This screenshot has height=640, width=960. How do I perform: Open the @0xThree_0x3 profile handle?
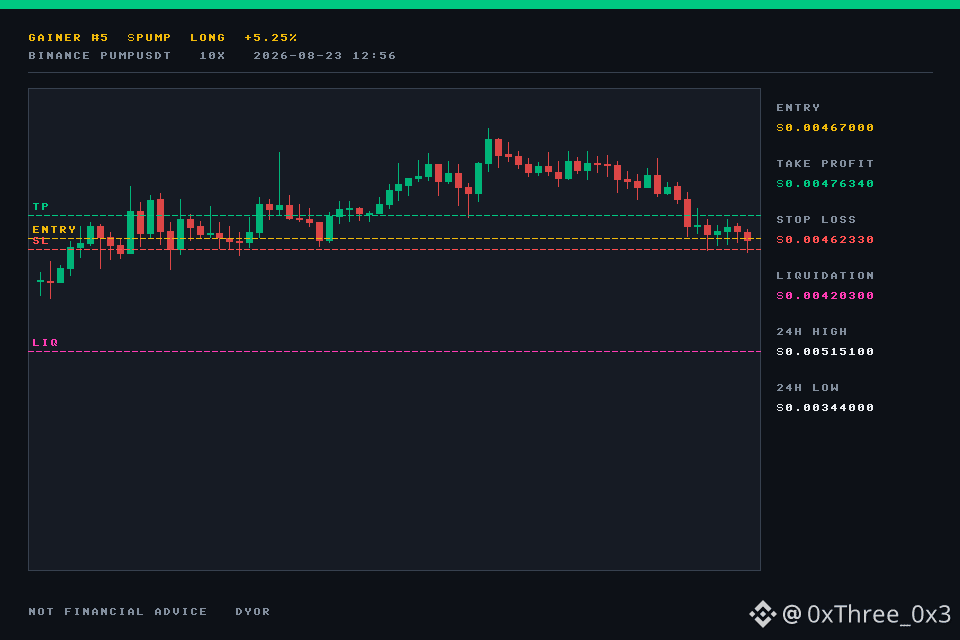tap(866, 614)
